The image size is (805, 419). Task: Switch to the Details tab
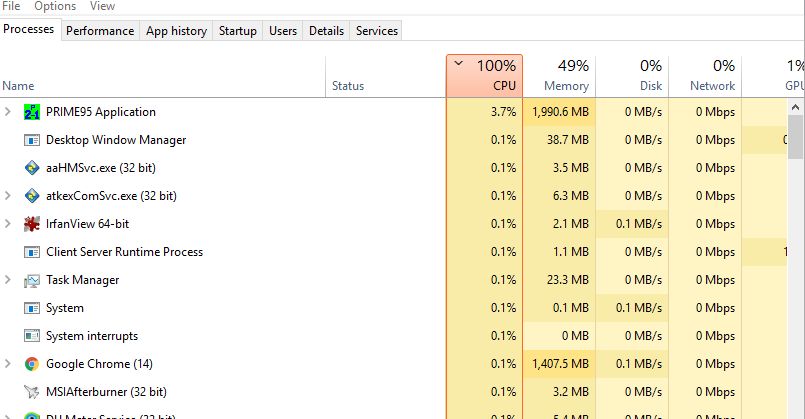point(327,31)
